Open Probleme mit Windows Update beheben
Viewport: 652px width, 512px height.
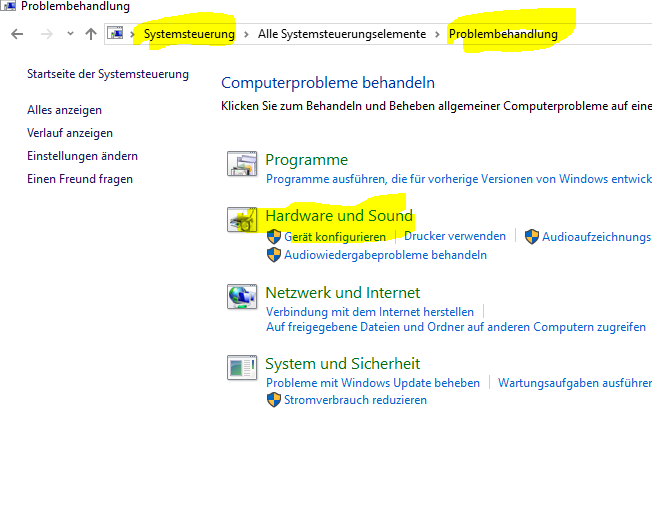[373, 383]
